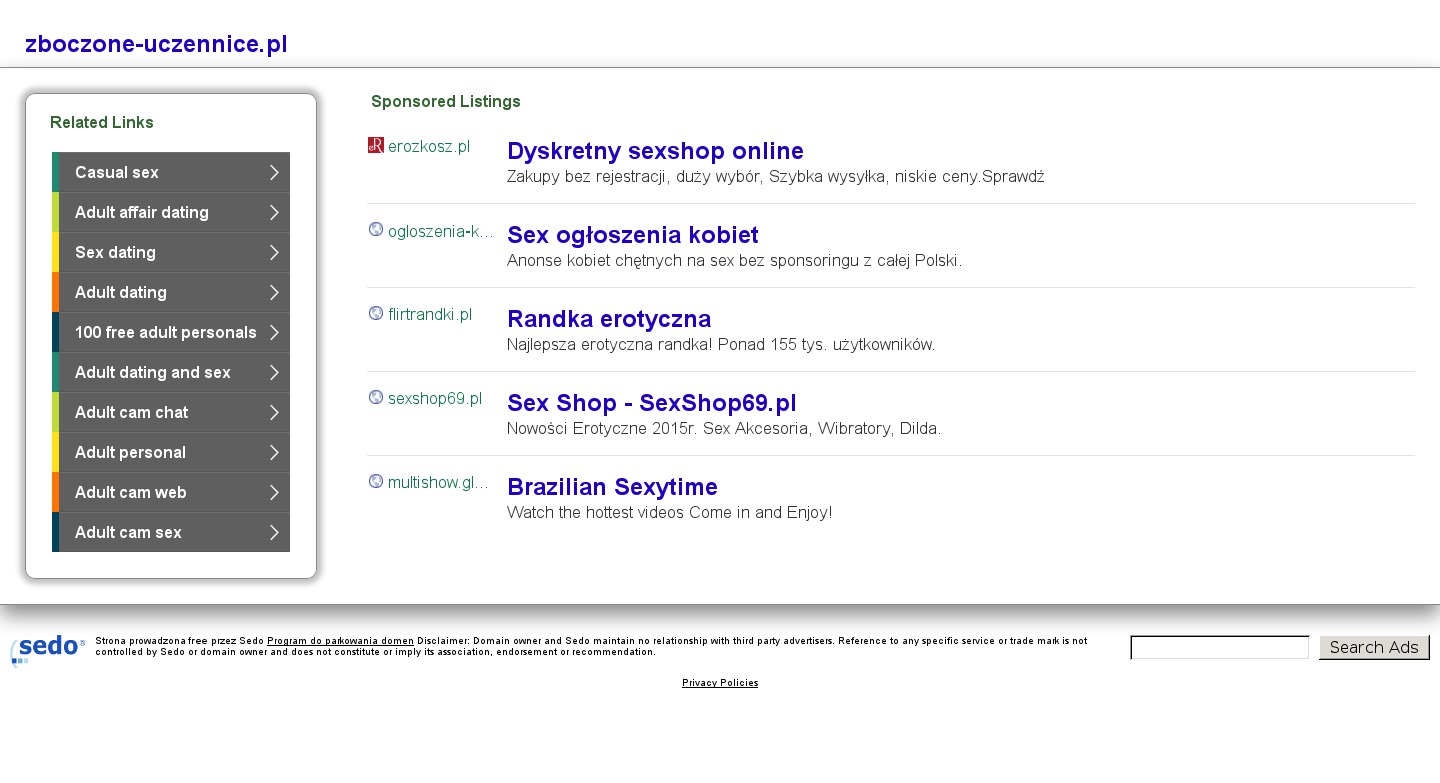Click the Sedo logo in footer

click(x=47, y=649)
